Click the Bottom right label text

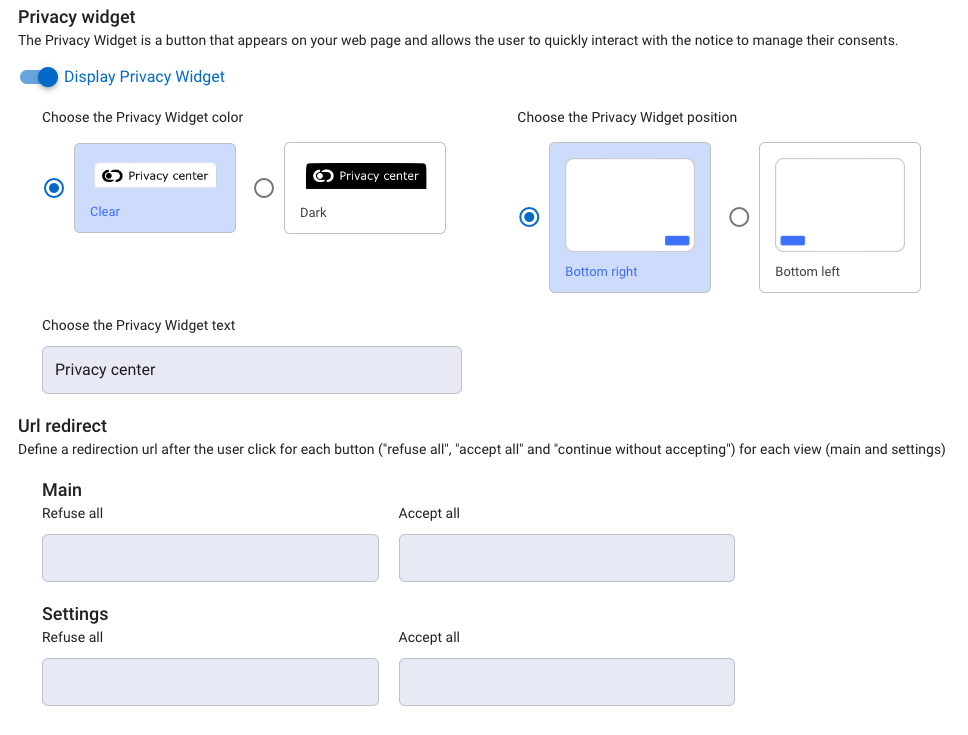click(601, 271)
